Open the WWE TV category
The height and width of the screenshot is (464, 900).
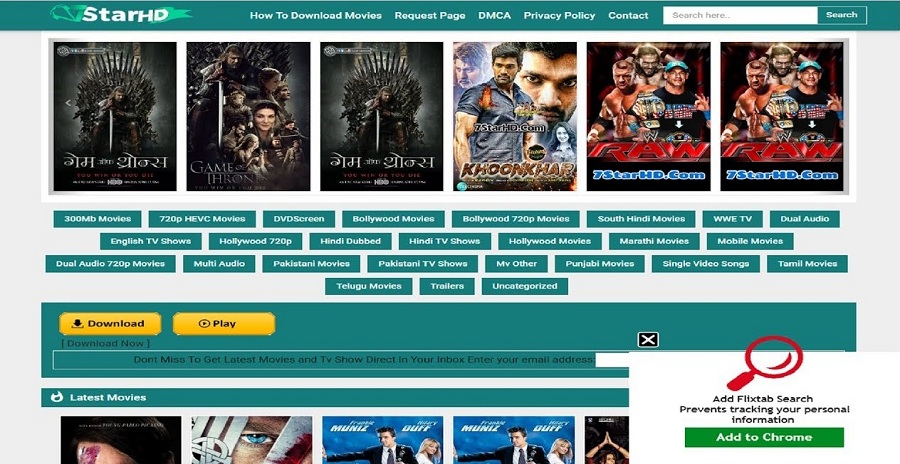pyautogui.click(x=732, y=219)
